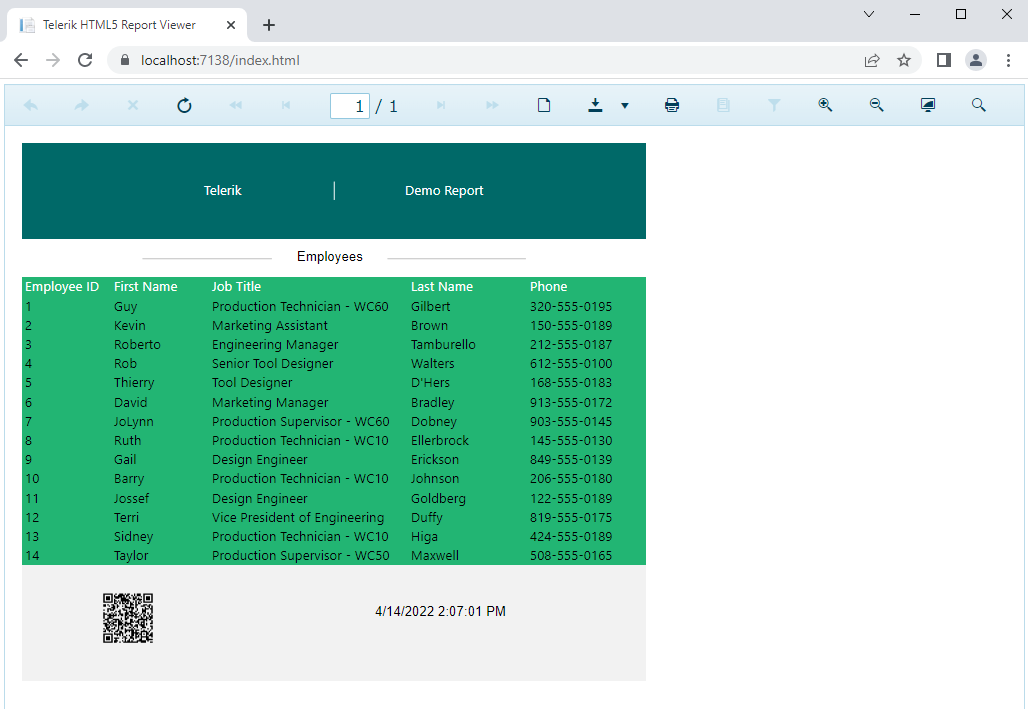Toggle the parameters area visibility

click(x=774, y=105)
